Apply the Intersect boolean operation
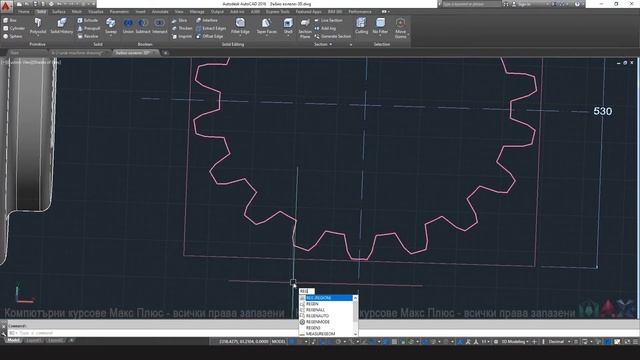 (x=160, y=26)
